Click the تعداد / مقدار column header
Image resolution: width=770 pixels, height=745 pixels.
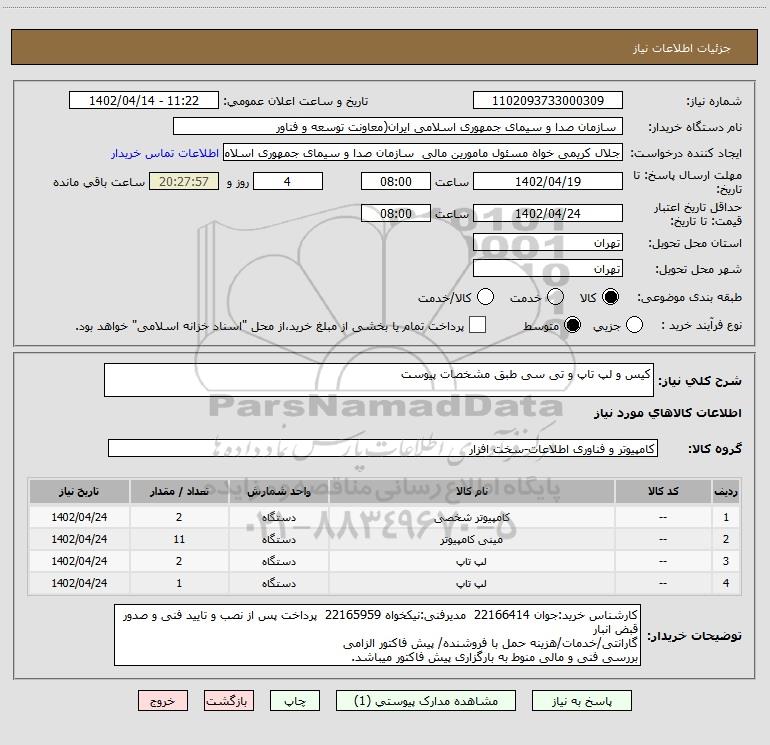[179, 491]
